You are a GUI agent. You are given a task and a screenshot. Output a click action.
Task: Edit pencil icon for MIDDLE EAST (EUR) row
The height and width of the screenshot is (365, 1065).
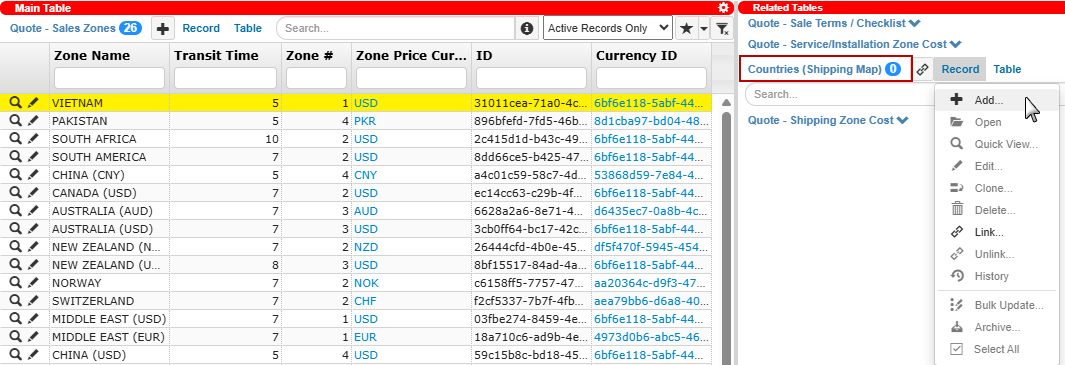click(33, 336)
